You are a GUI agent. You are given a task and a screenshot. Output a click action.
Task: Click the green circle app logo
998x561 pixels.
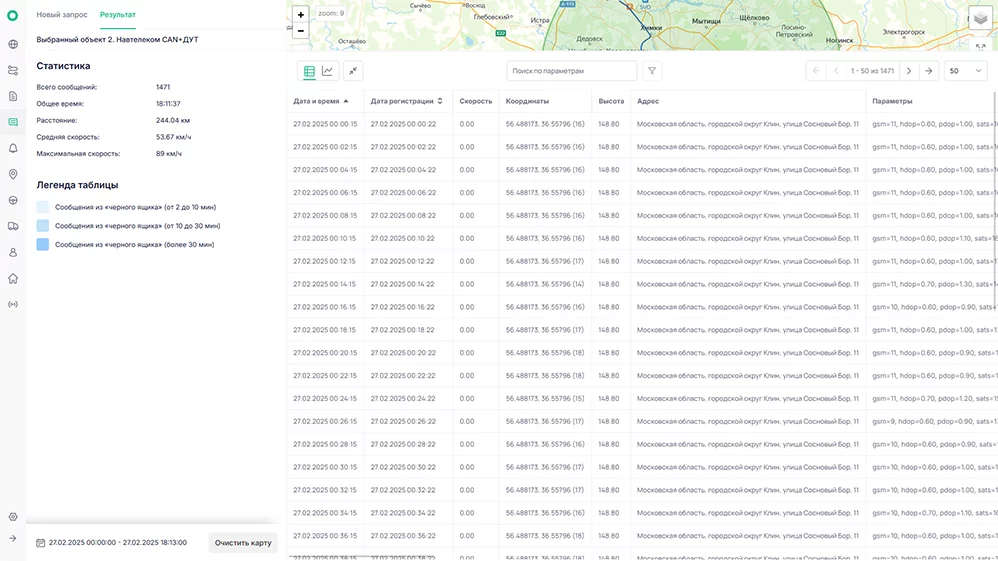[x=13, y=15]
